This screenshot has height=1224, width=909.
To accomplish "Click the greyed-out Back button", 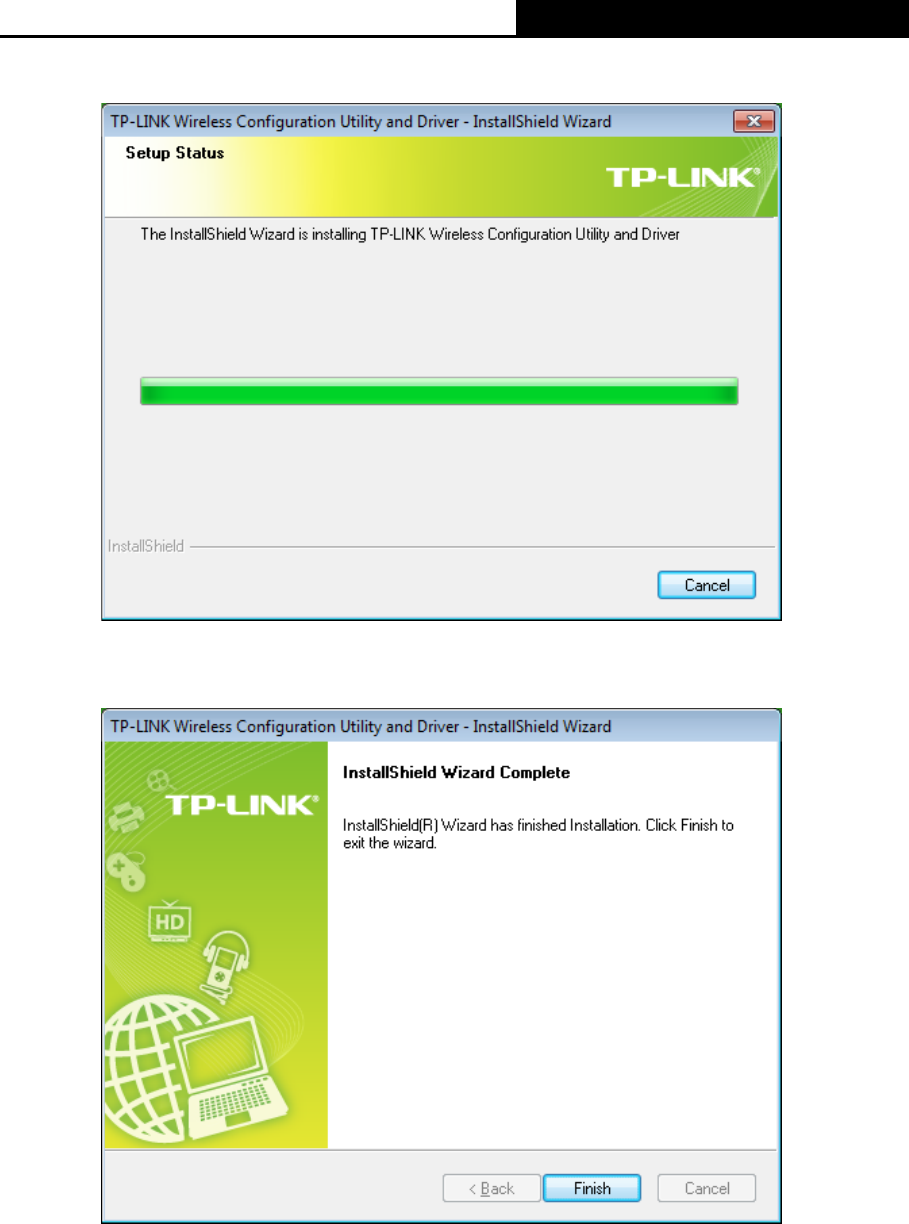I will click(x=492, y=1189).
